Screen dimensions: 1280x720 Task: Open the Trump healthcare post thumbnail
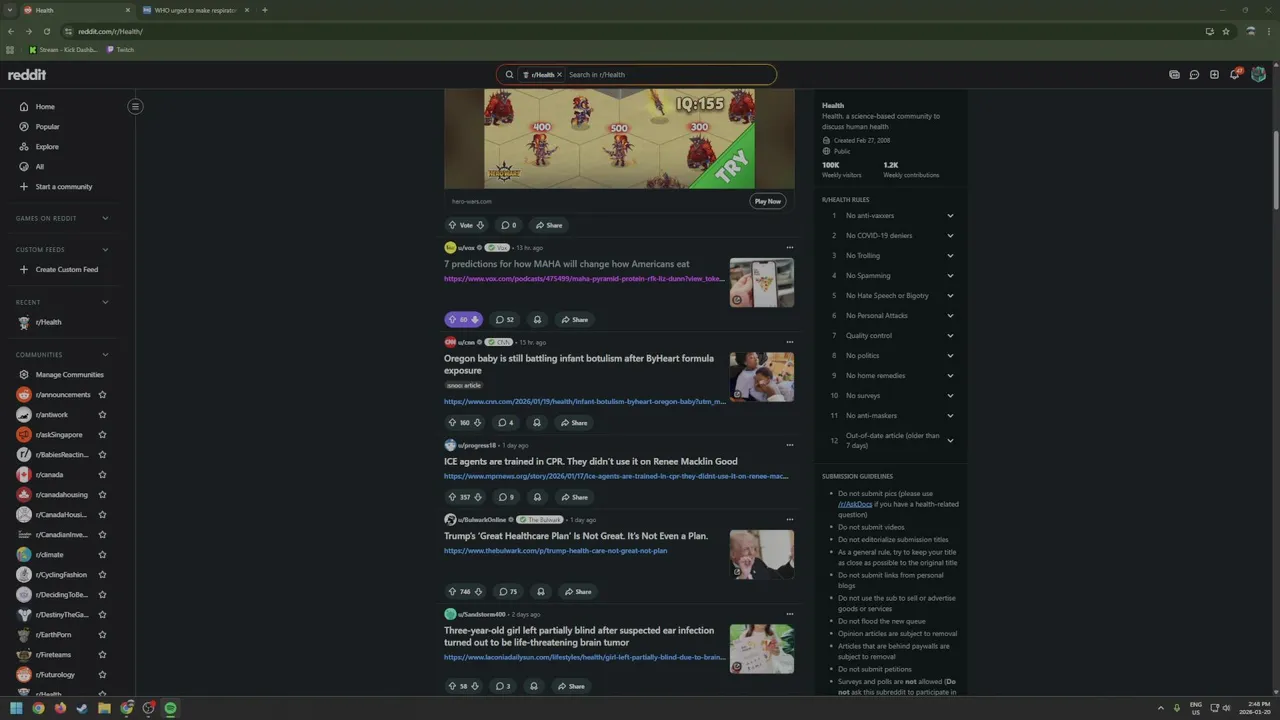(762, 555)
